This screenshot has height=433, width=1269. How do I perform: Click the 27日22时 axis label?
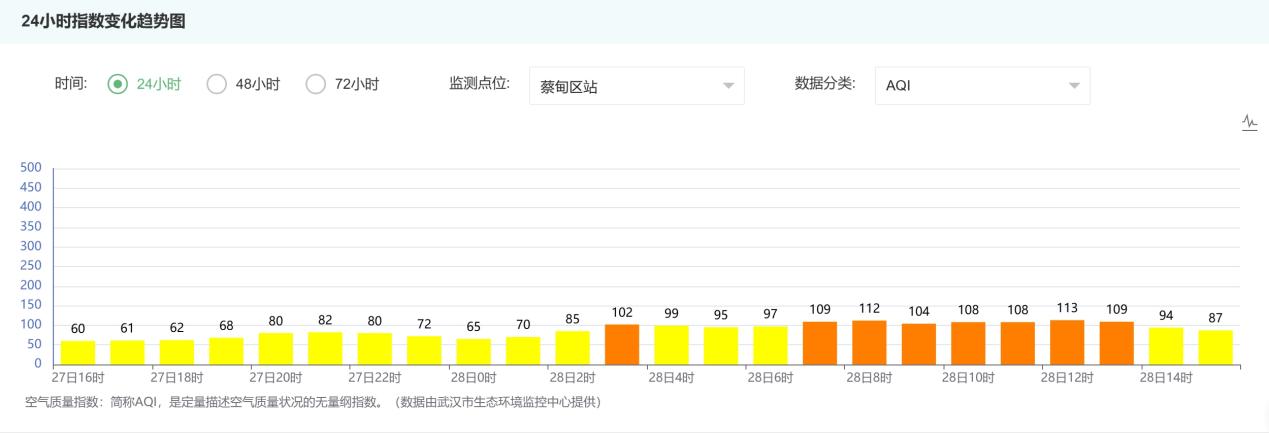(375, 378)
